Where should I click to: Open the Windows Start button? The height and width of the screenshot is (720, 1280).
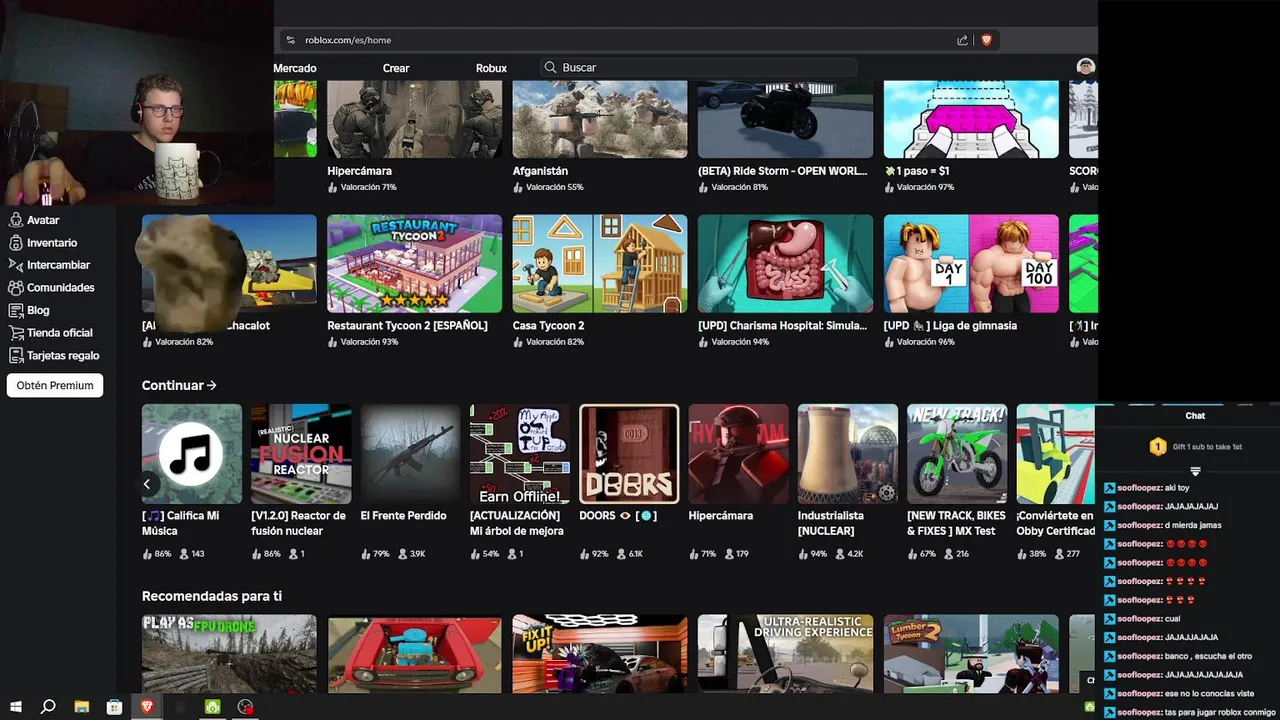tap(15, 707)
